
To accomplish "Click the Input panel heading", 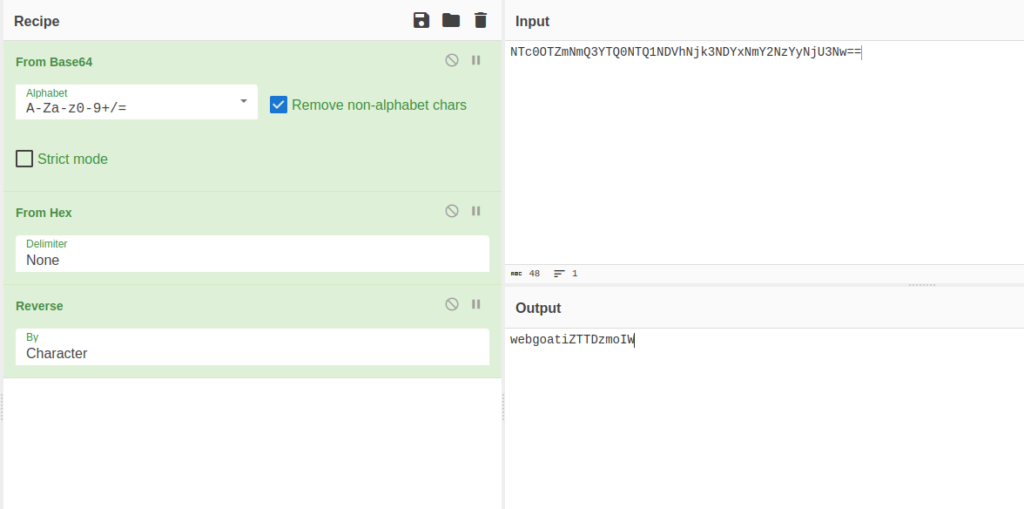I will point(532,22).
